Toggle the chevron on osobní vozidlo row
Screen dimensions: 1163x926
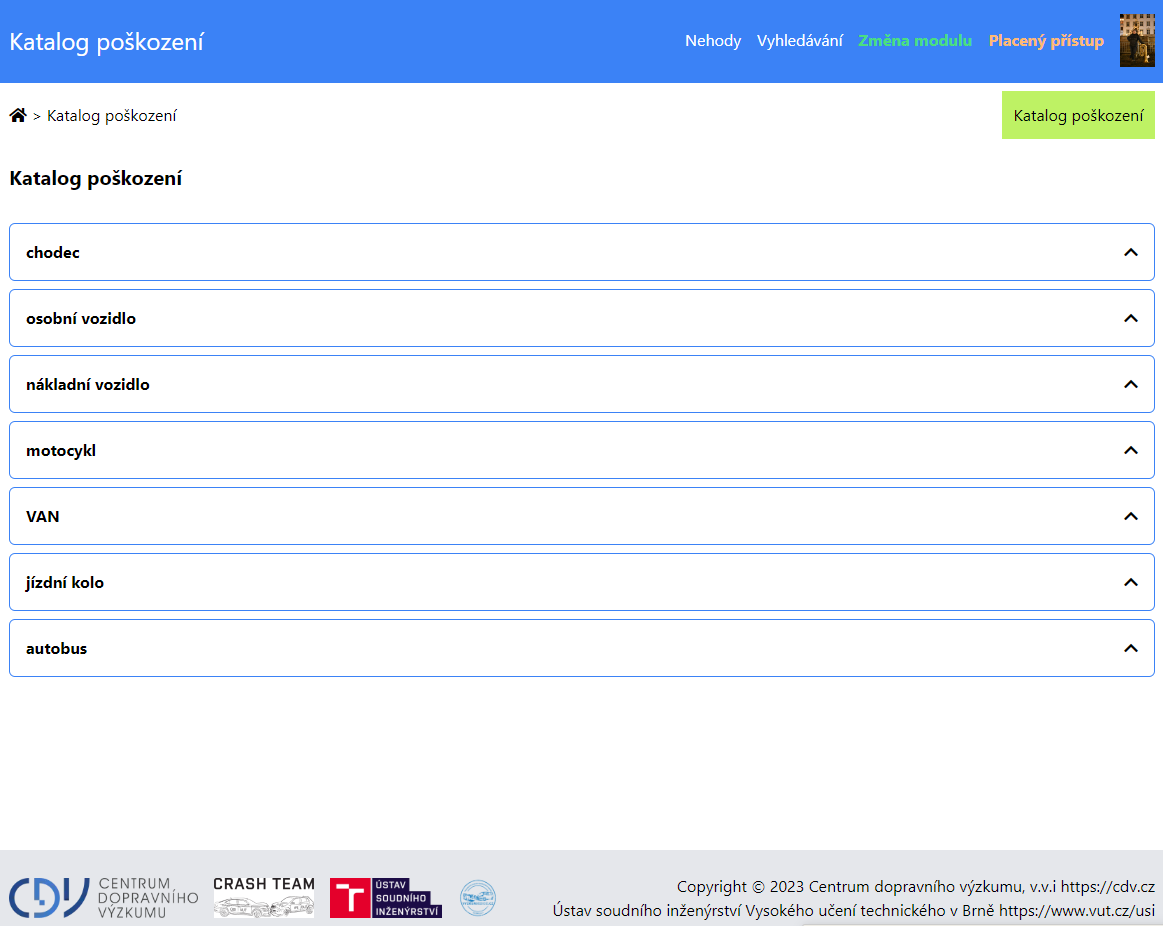point(1130,318)
